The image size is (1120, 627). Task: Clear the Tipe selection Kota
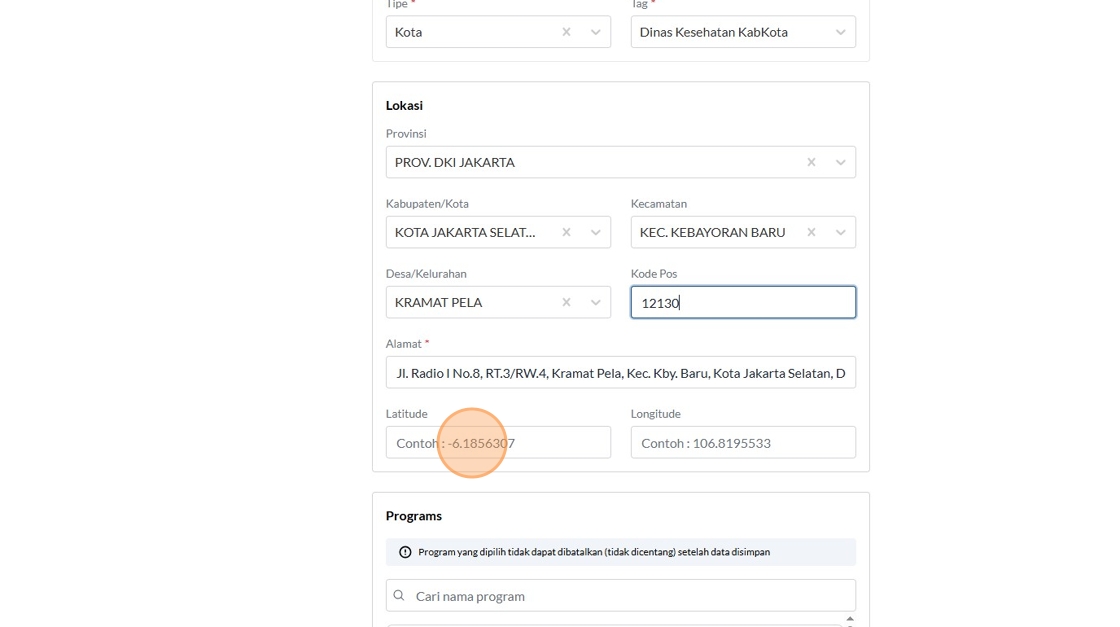566,32
